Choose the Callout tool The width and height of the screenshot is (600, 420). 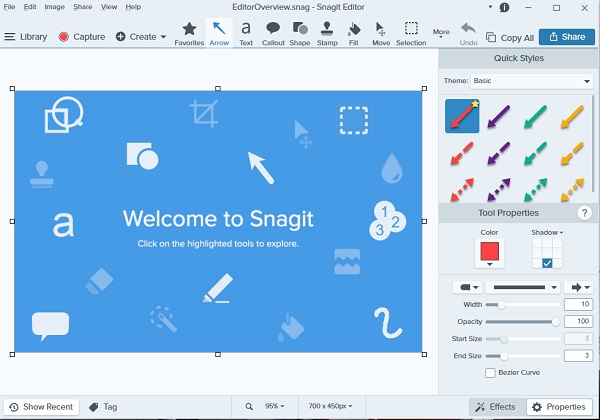[272, 33]
